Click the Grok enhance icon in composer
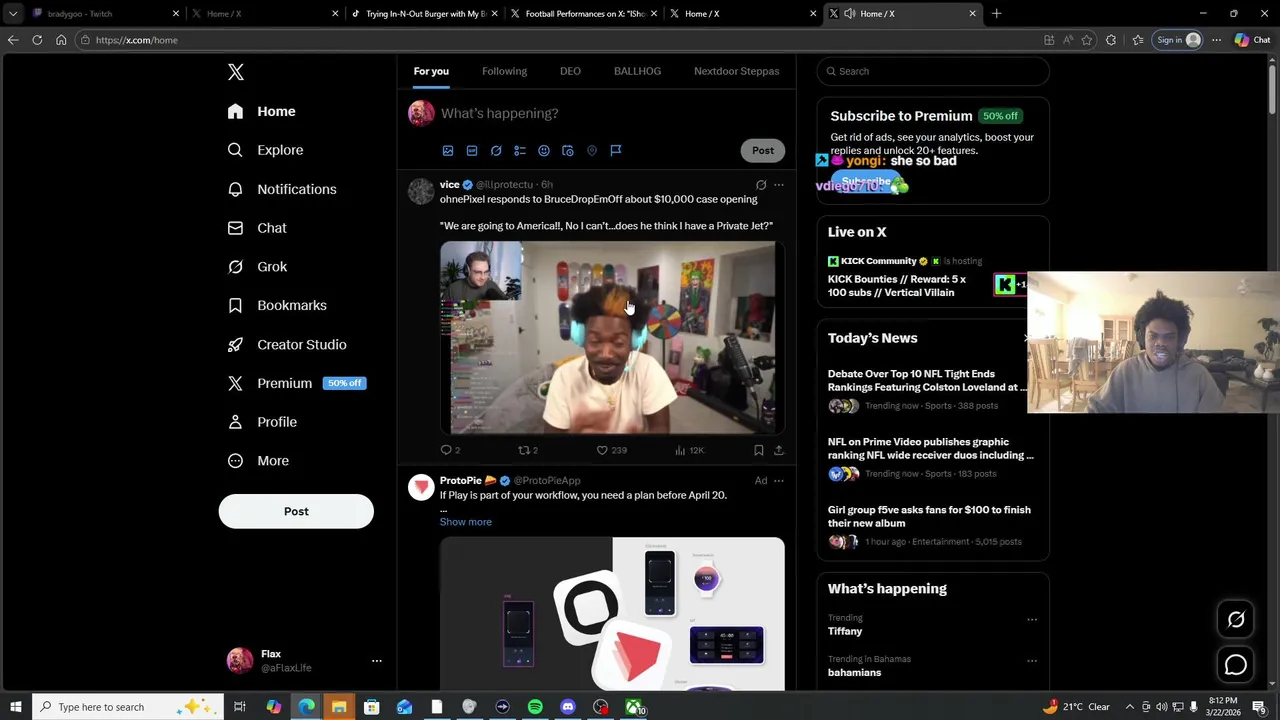 pos(496,151)
